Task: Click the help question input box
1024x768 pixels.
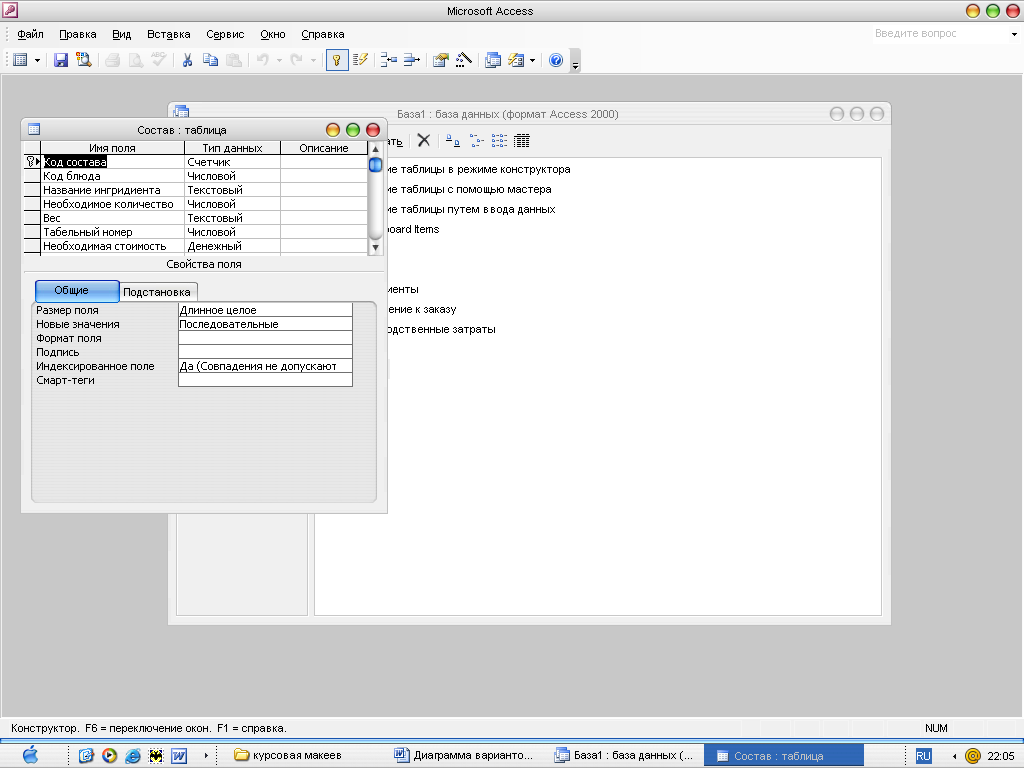Action: [x=939, y=33]
